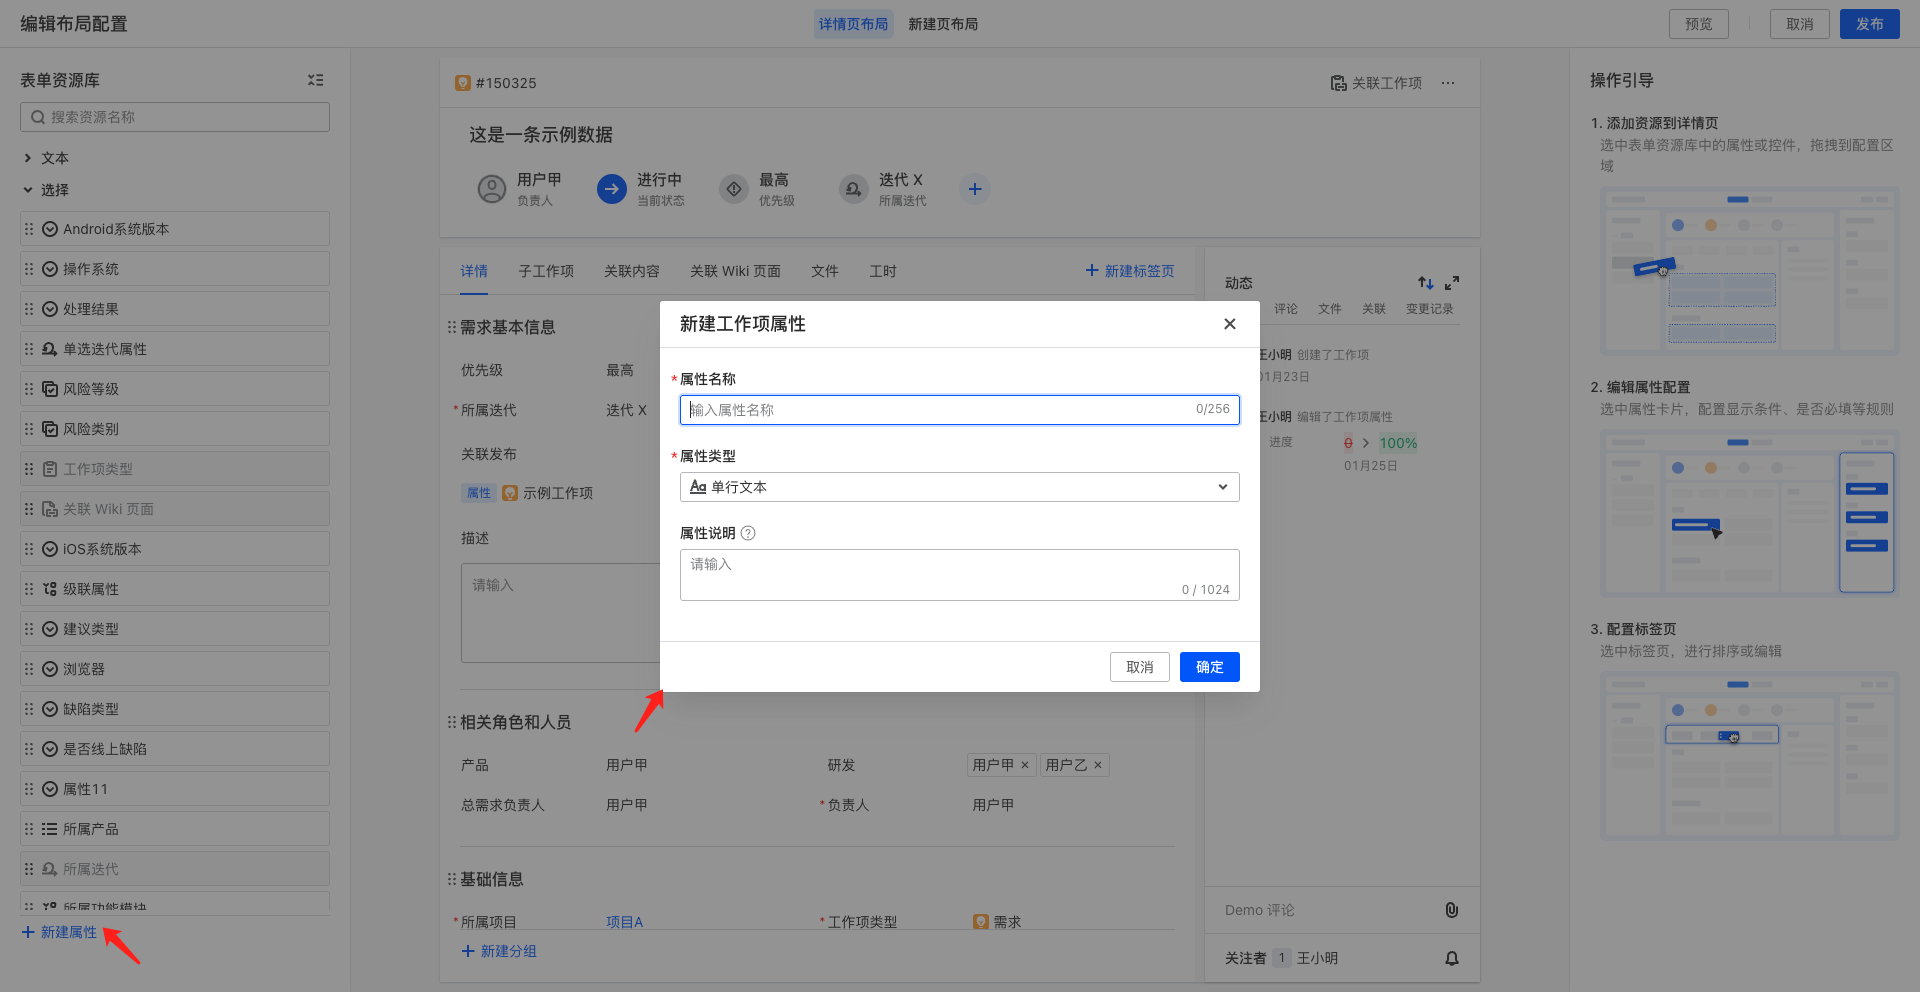
Task: Select the 级联属性 resource item
Action: coord(175,589)
